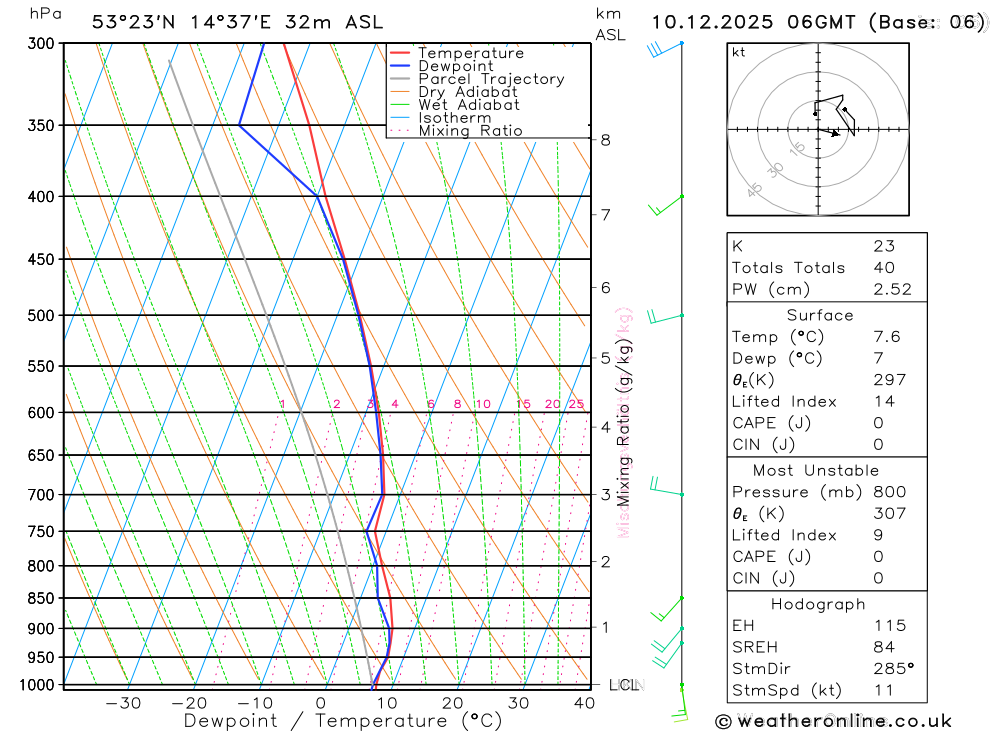Click the 8 km altitude tick label

[x=605, y=140]
